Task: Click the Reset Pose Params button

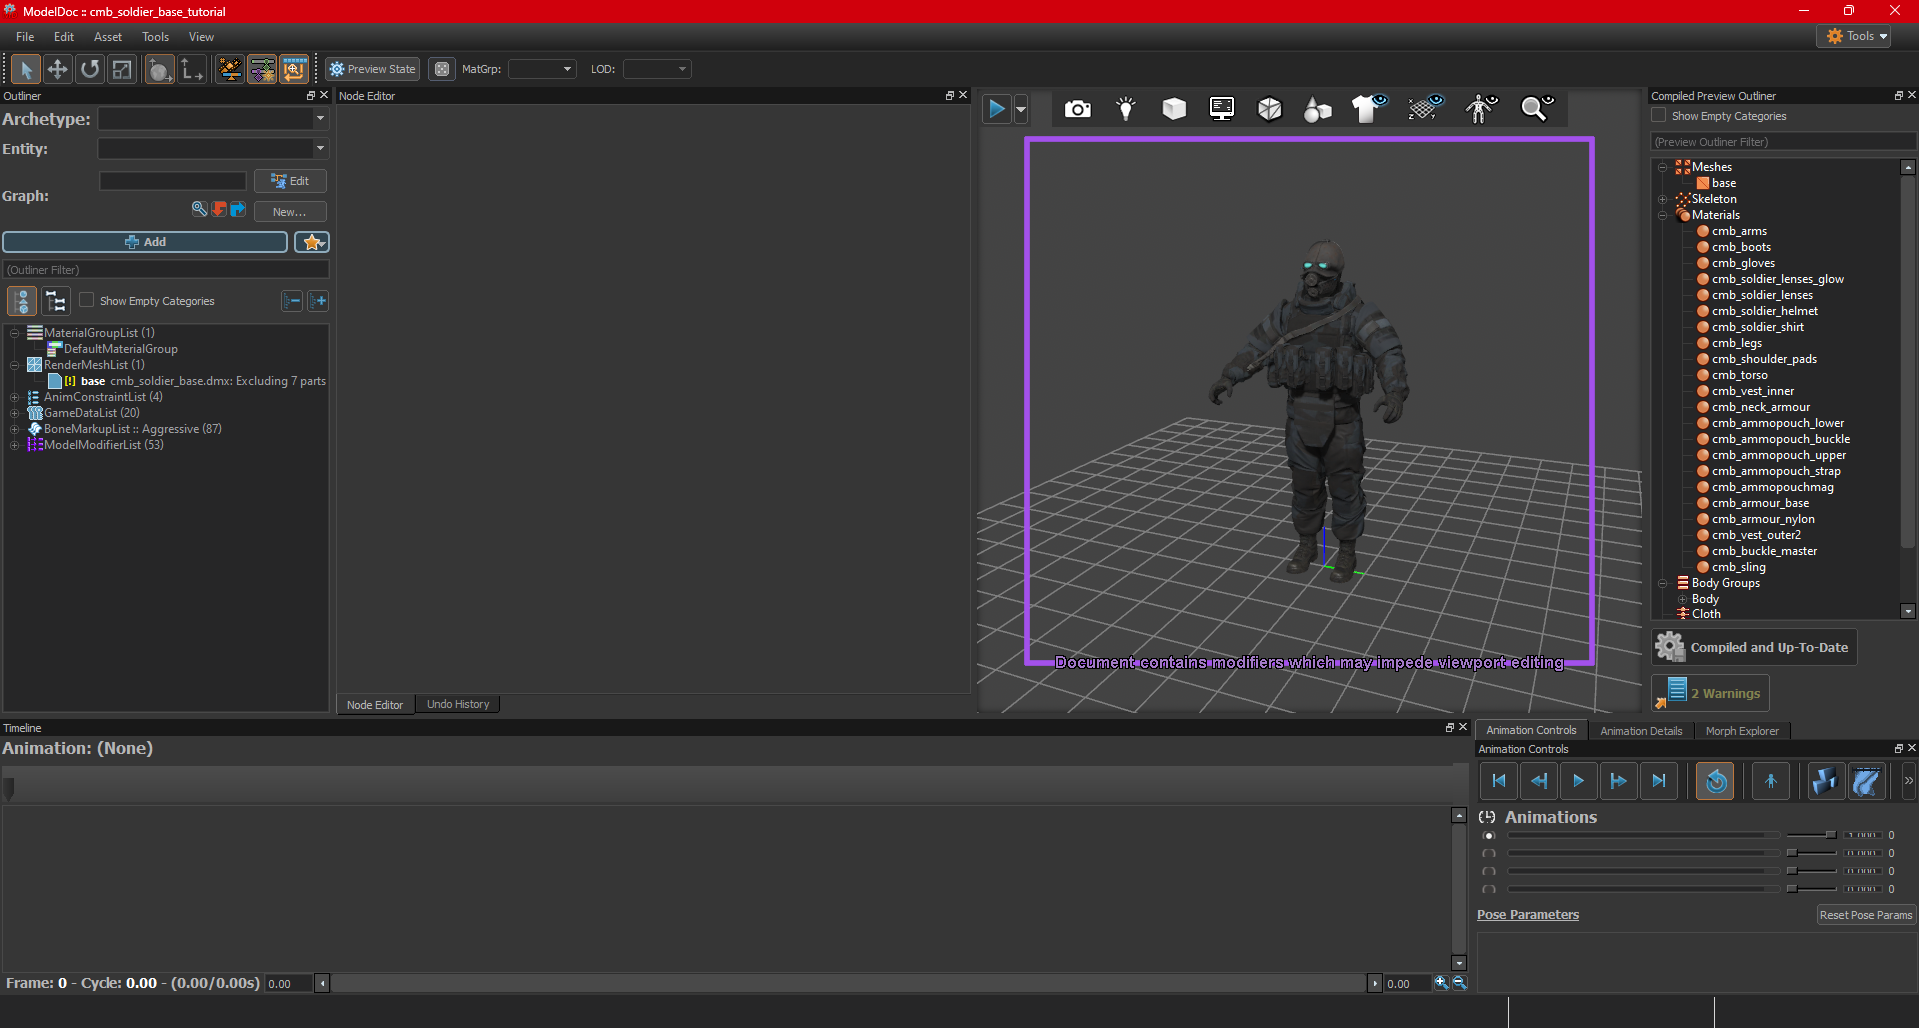Action: pos(1865,915)
